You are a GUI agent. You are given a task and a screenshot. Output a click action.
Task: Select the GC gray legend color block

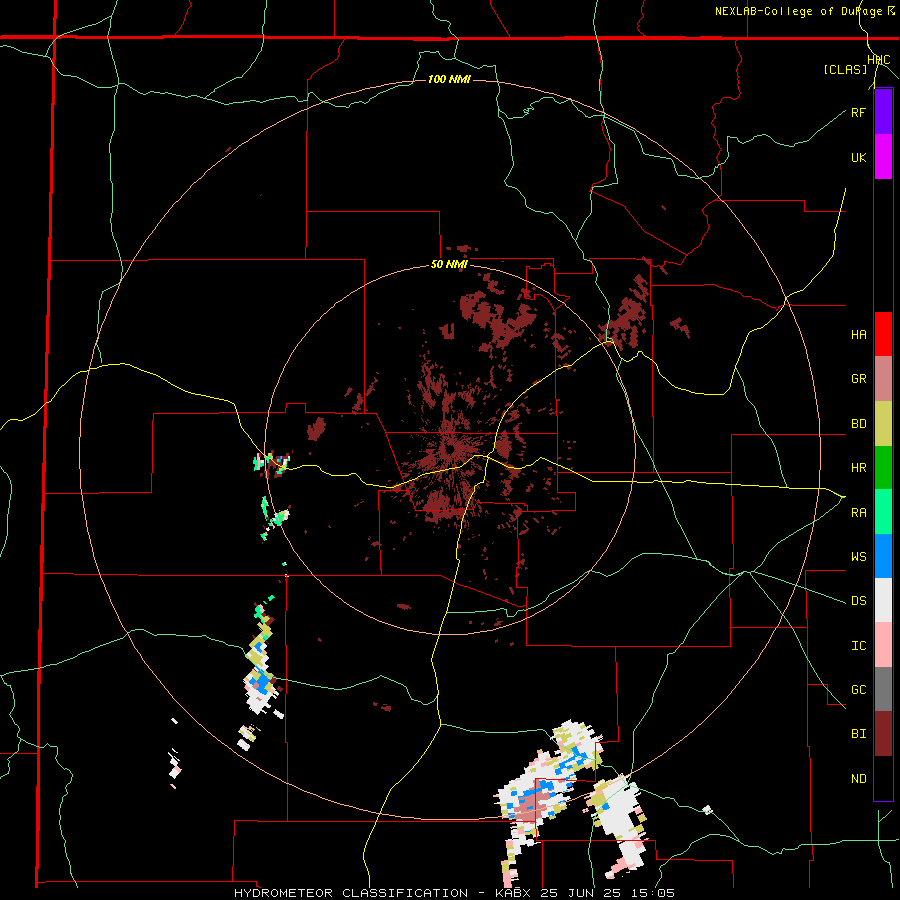(x=883, y=689)
